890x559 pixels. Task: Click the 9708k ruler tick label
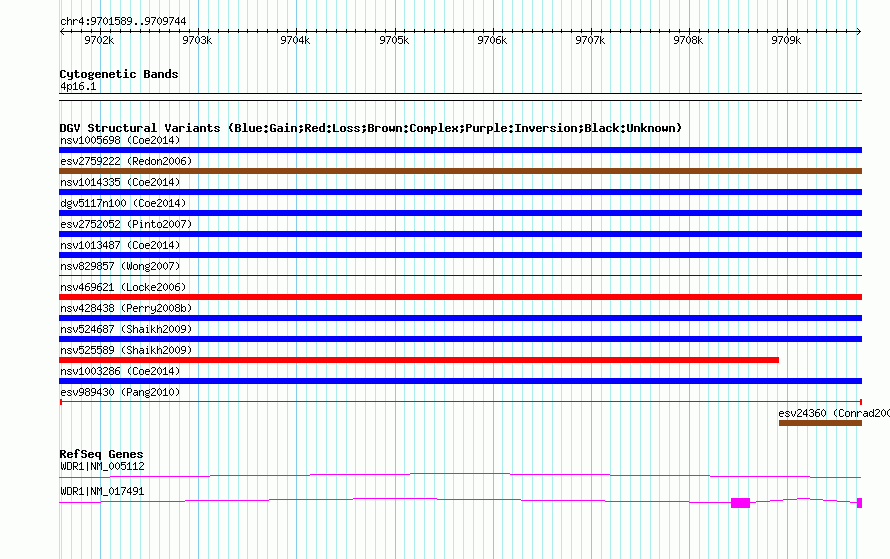point(688,40)
